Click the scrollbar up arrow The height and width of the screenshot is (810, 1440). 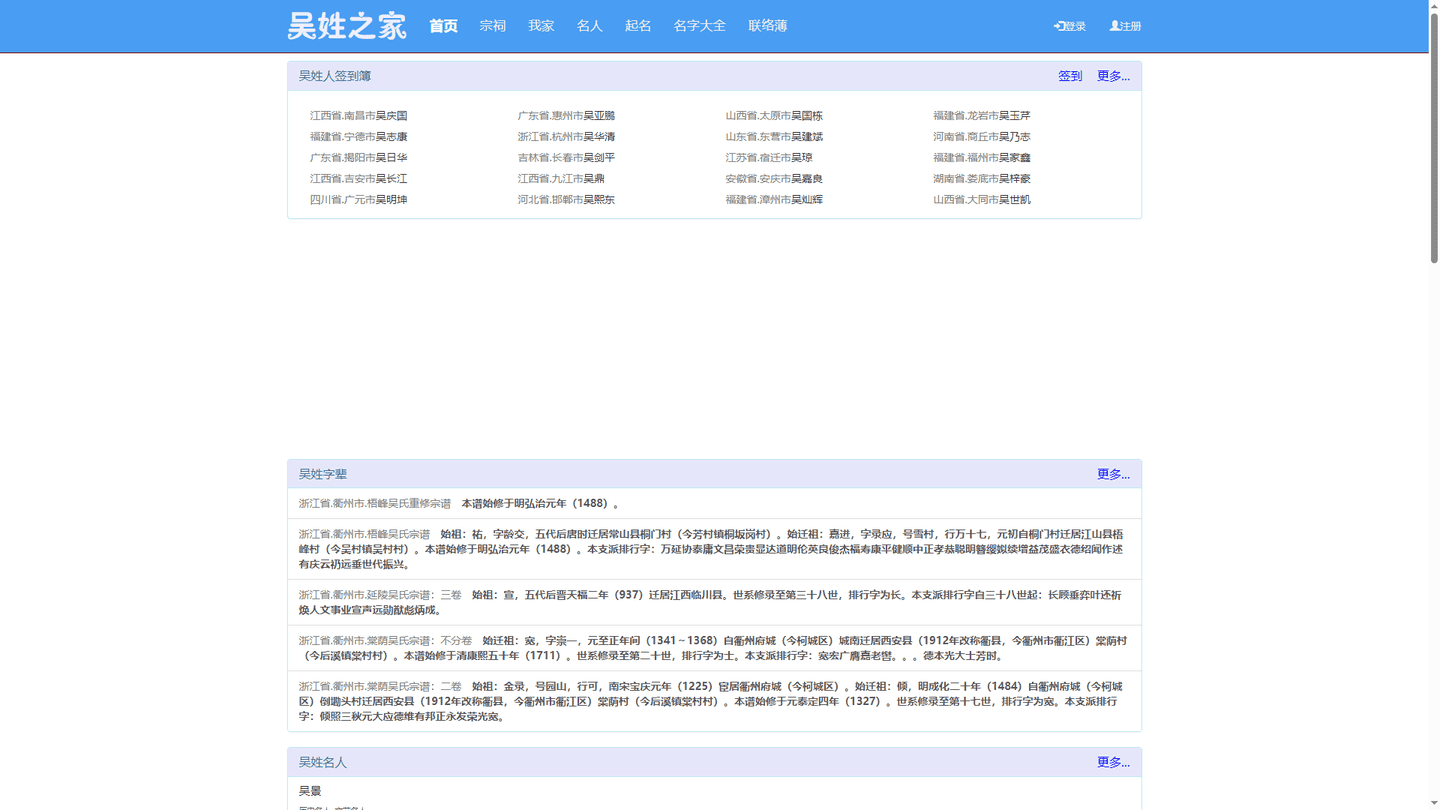pos(1434,5)
